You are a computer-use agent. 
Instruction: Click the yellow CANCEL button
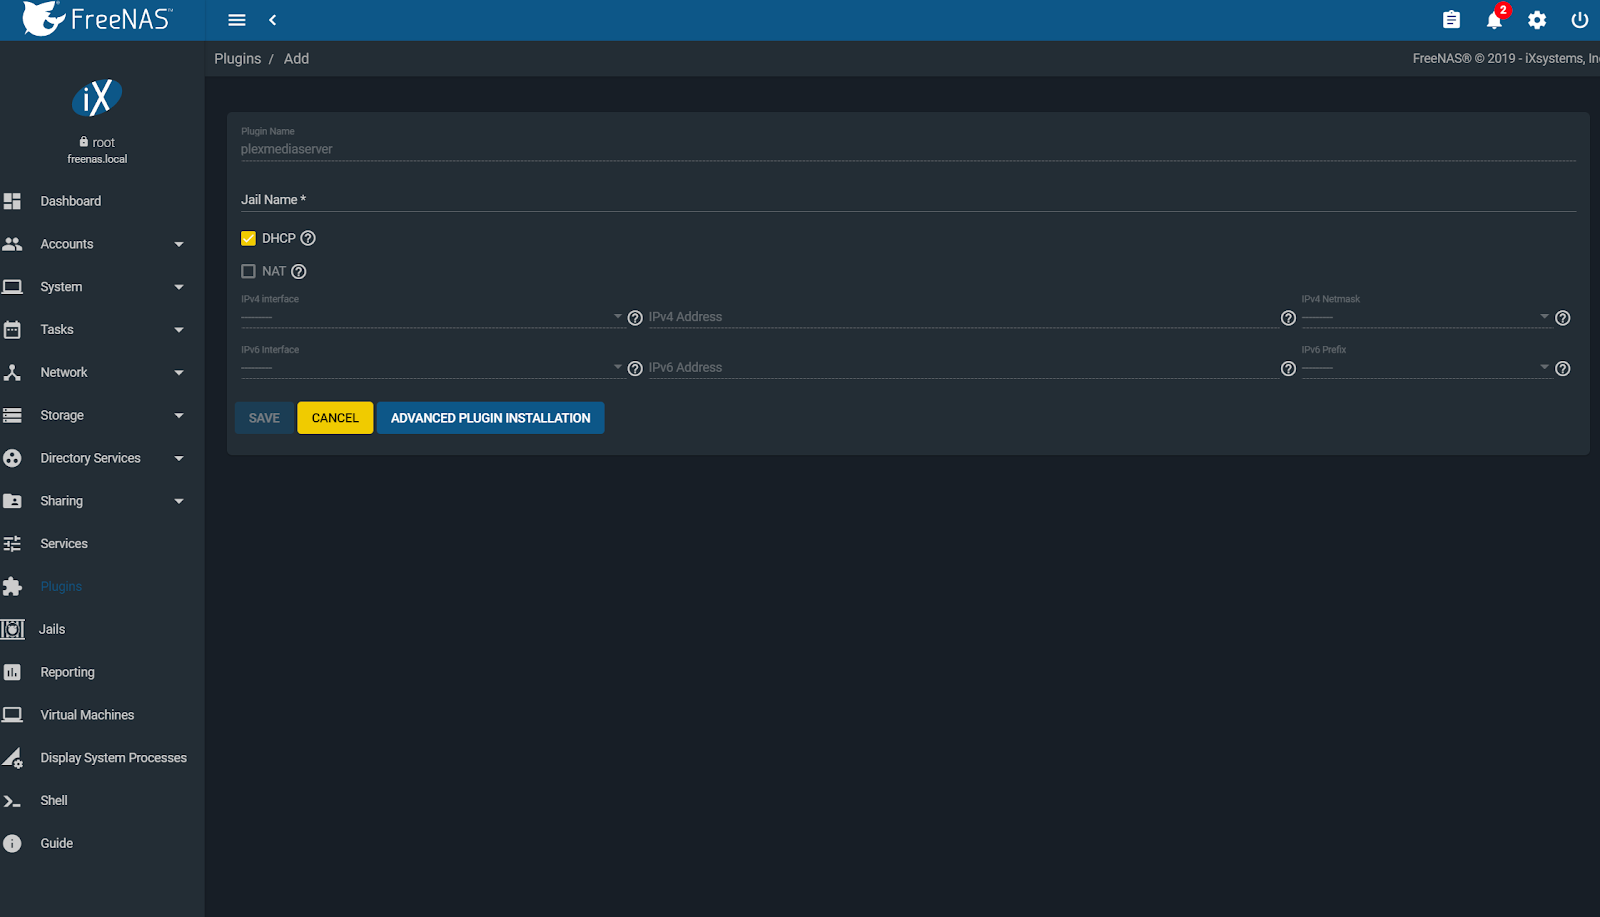pyautogui.click(x=335, y=418)
